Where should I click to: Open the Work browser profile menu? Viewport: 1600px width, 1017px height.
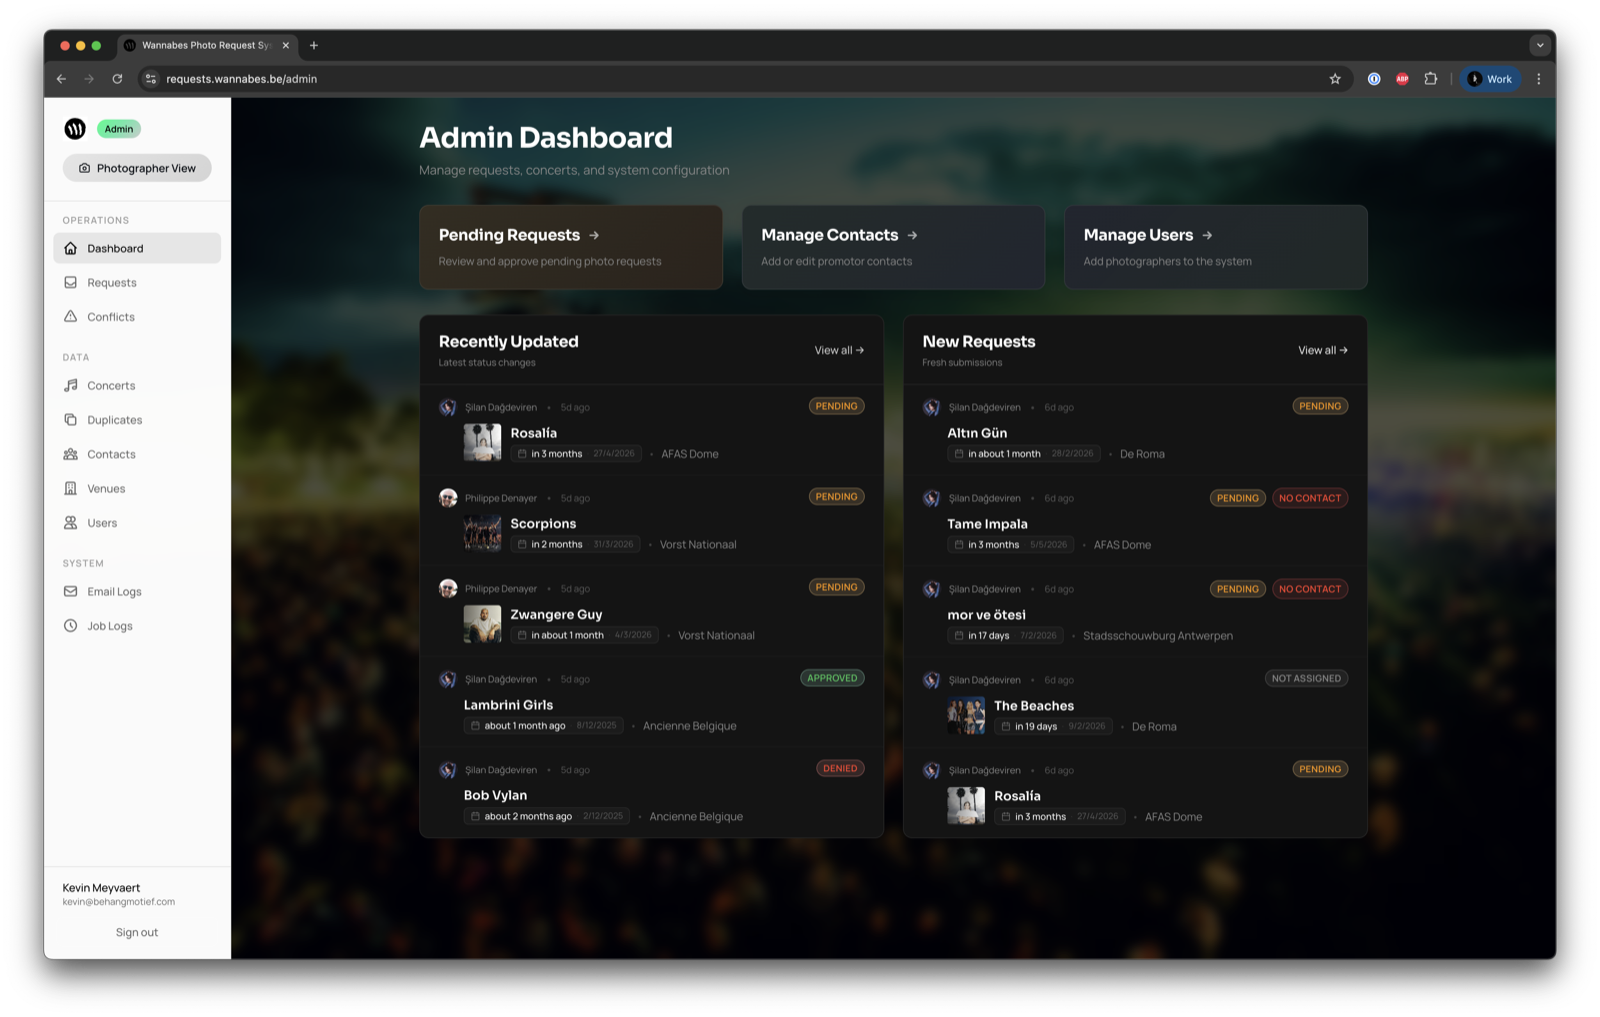[1490, 78]
